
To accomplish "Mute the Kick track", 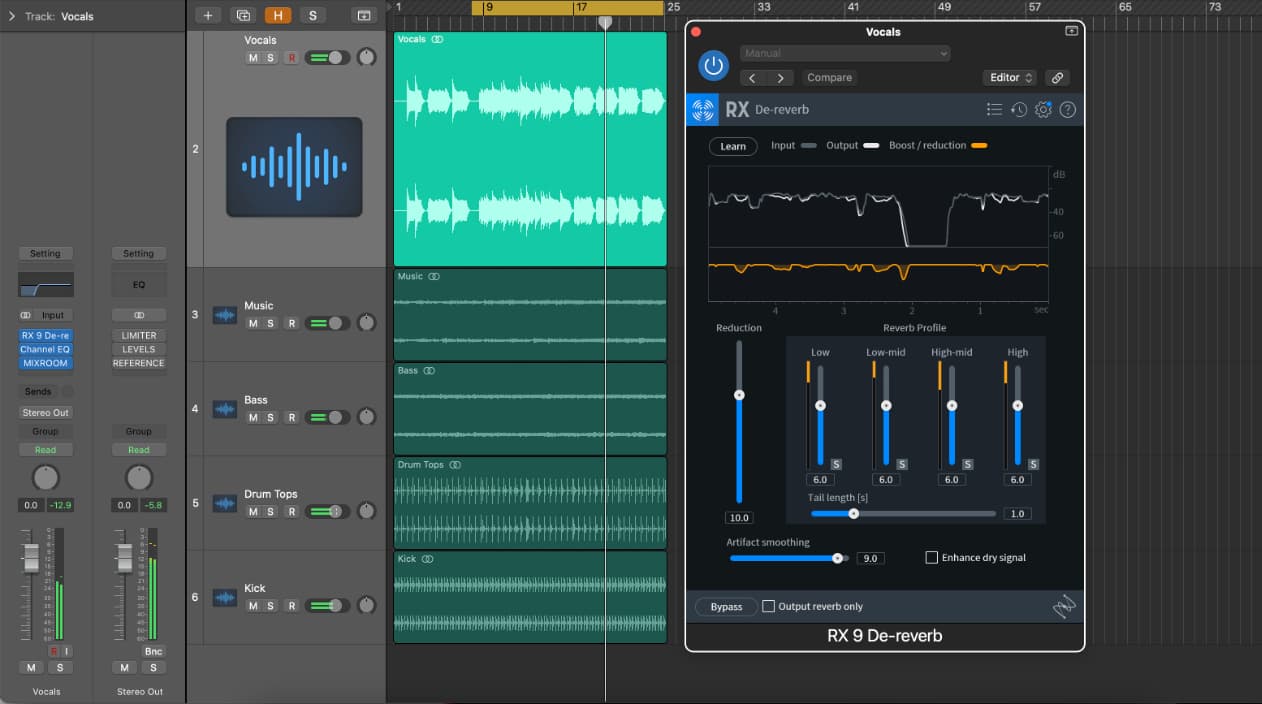I will click(x=253, y=605).
